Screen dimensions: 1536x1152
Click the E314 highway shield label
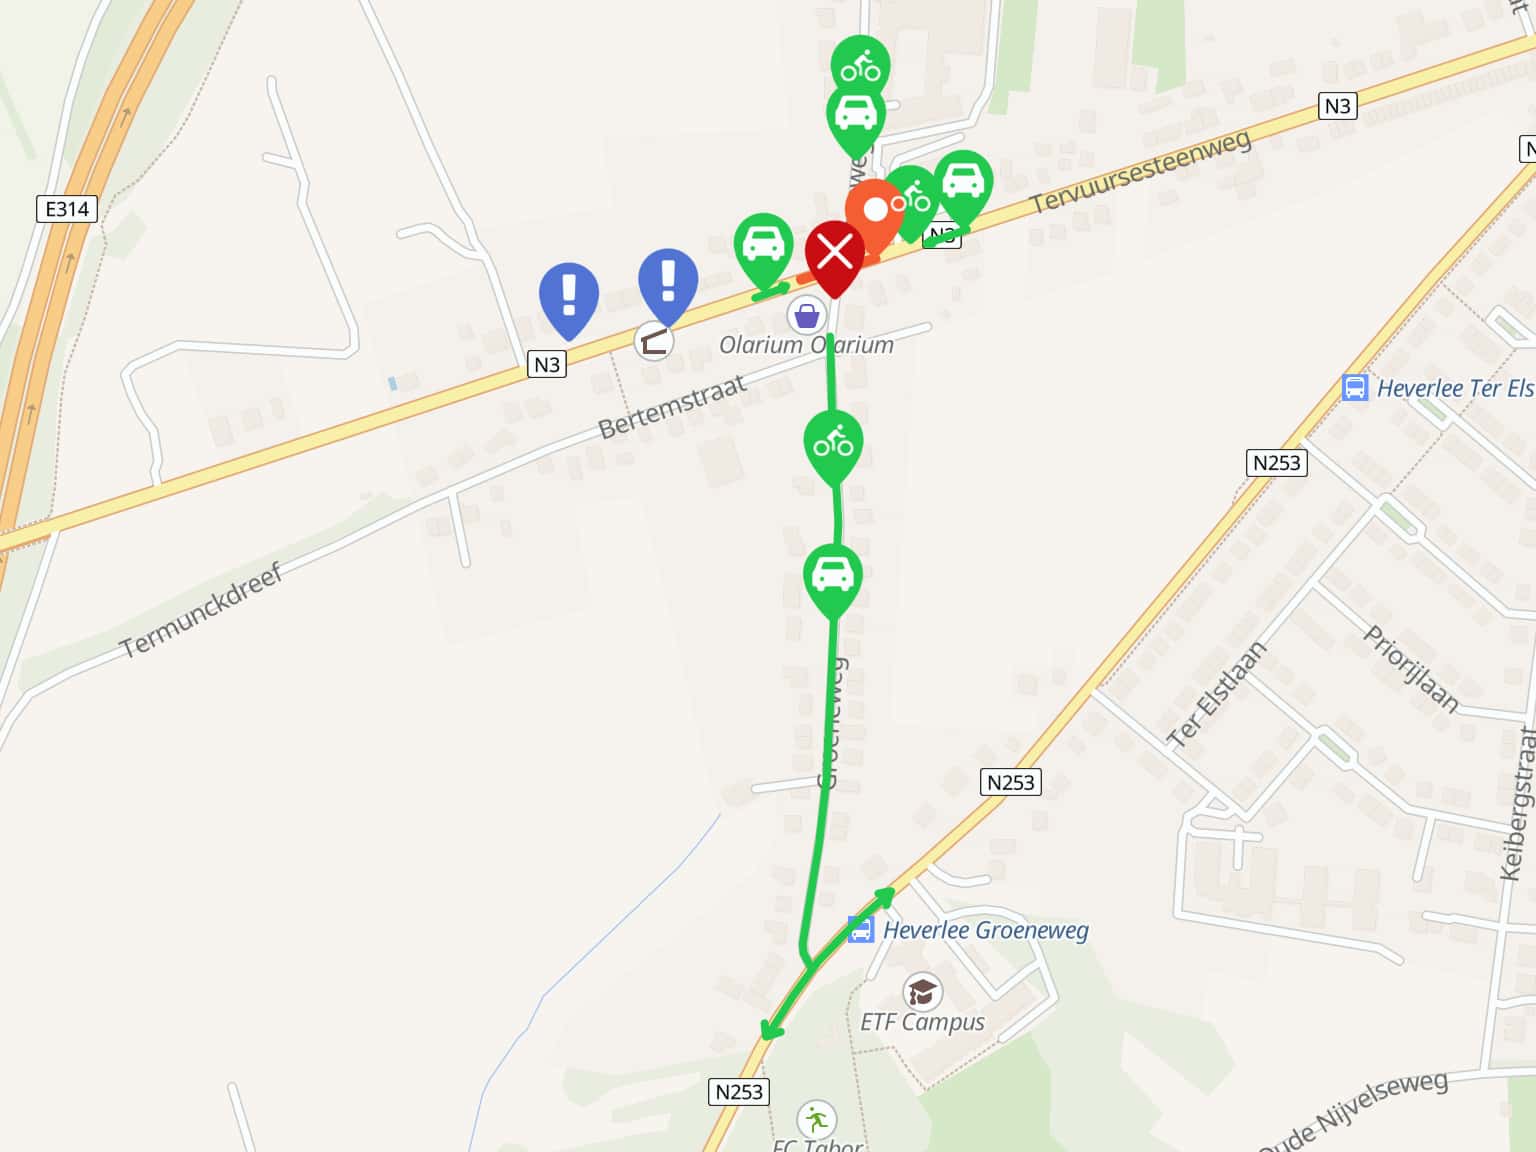pos(67,209)
